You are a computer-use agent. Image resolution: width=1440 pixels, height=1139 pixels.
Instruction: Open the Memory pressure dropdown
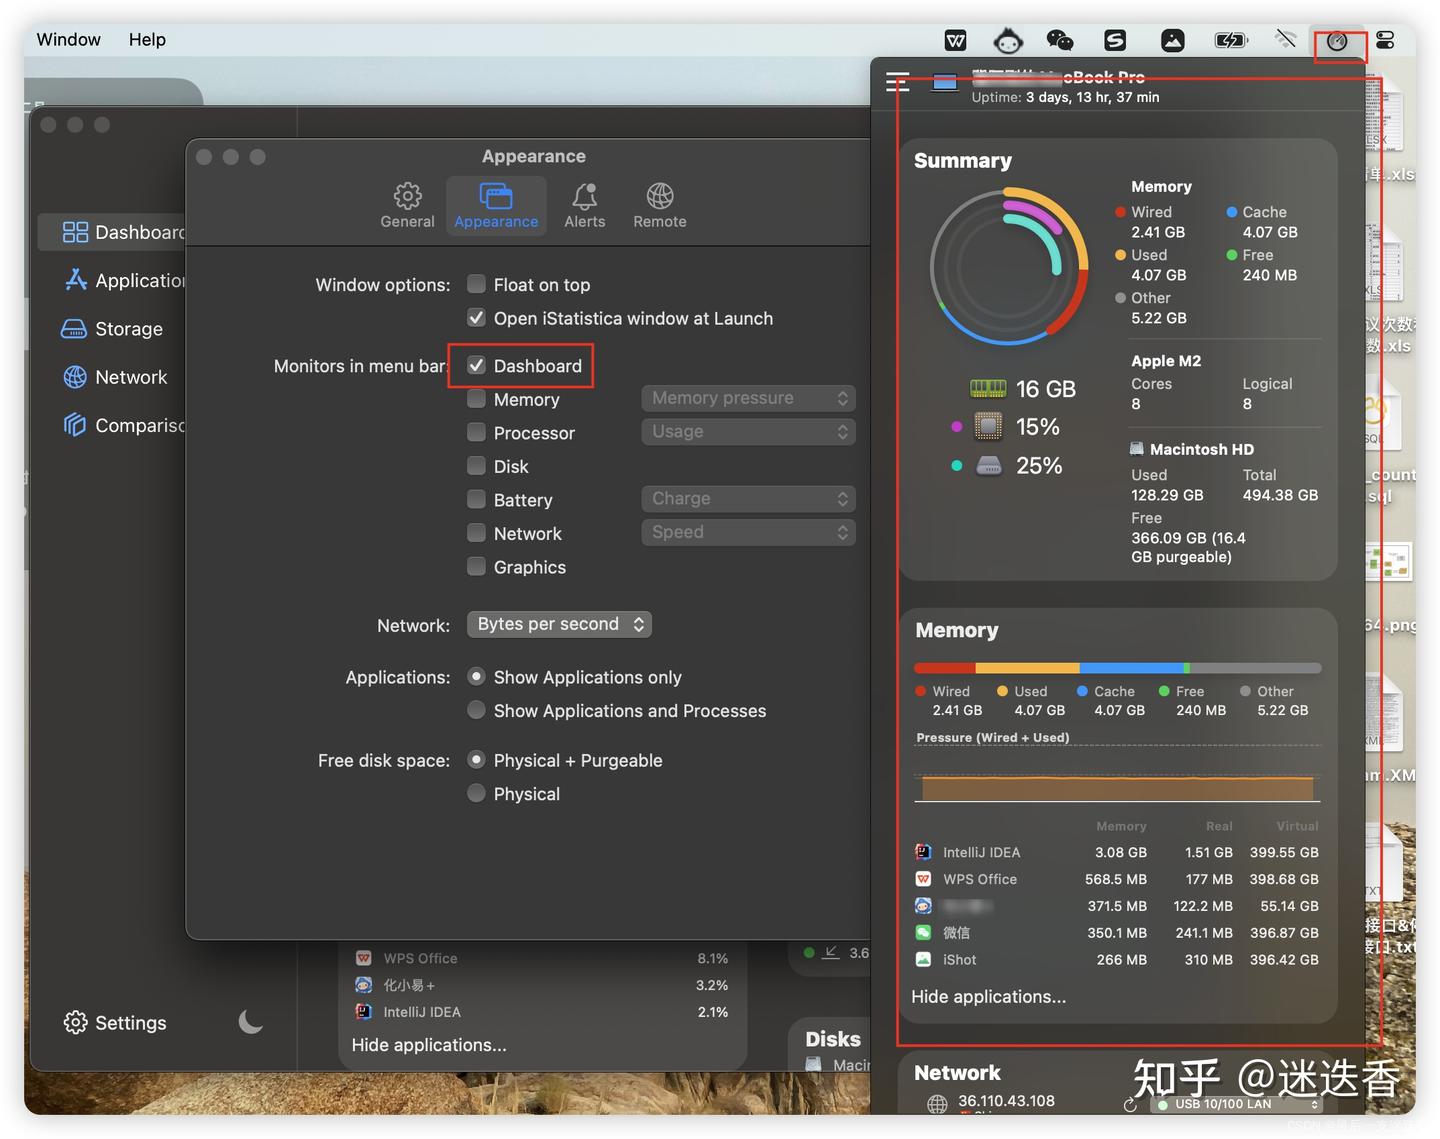tap(747, 397)
